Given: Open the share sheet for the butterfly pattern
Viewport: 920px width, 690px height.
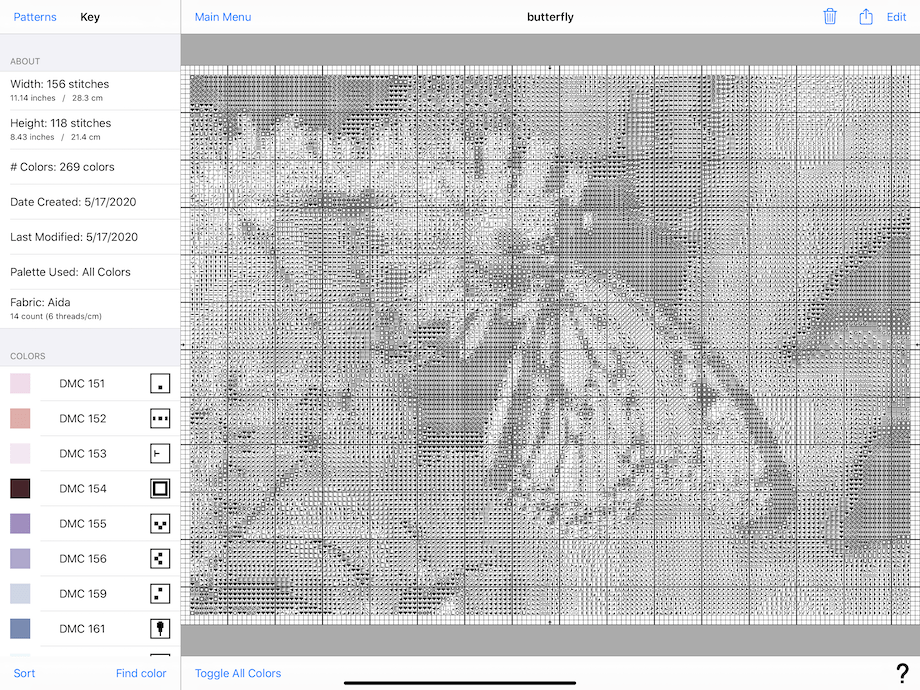Looking at the screenshot, I should (863, 17).
